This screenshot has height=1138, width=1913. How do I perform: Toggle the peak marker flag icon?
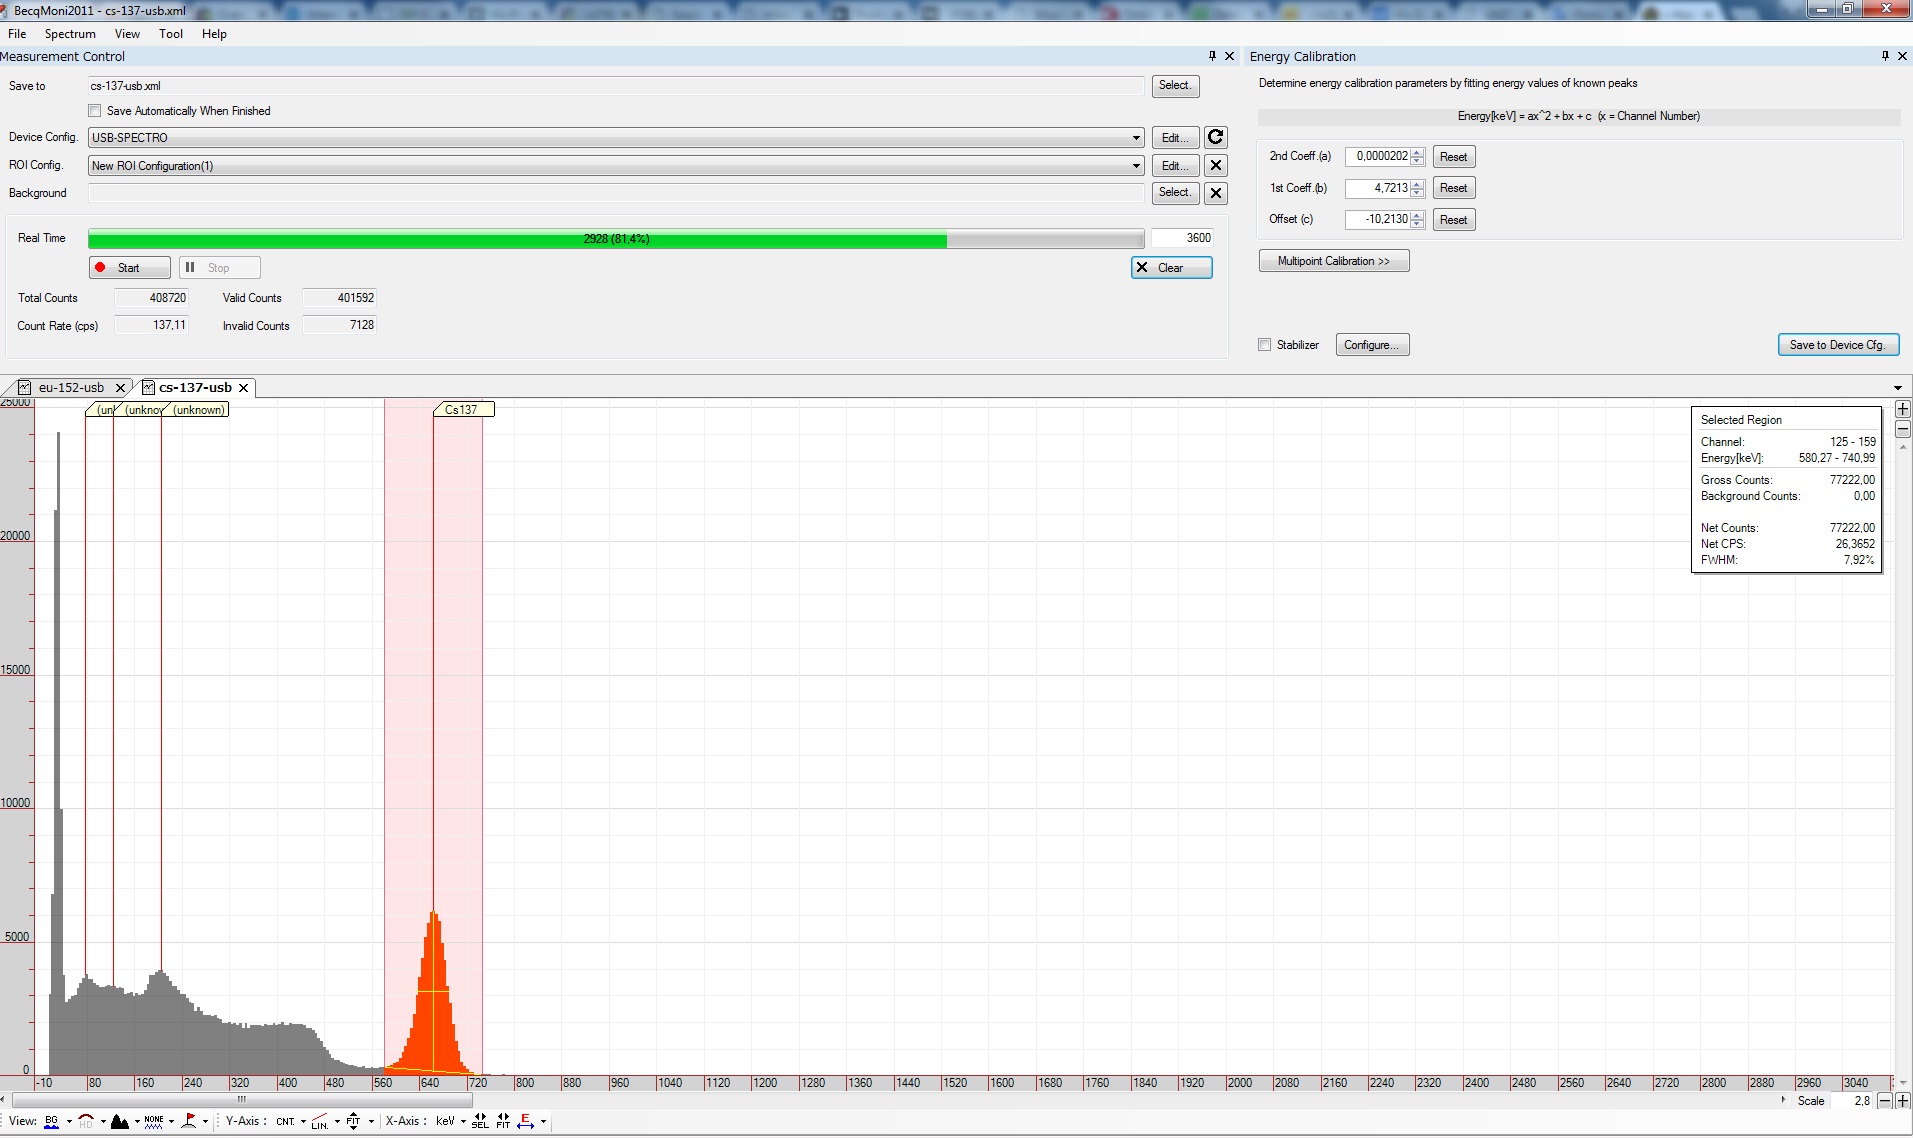(189, 1122)
